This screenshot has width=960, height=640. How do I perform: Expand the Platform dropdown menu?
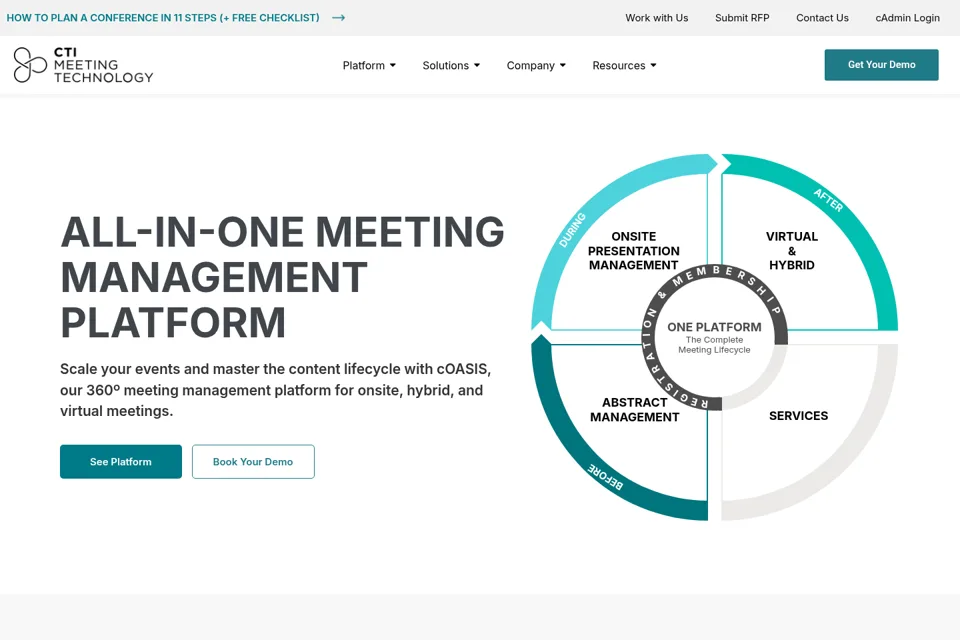369,66
